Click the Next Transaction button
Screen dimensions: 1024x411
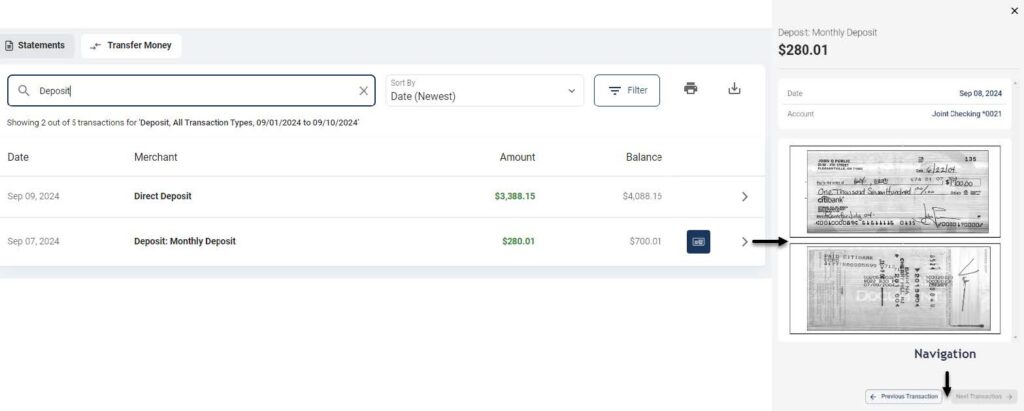[984, 397]
